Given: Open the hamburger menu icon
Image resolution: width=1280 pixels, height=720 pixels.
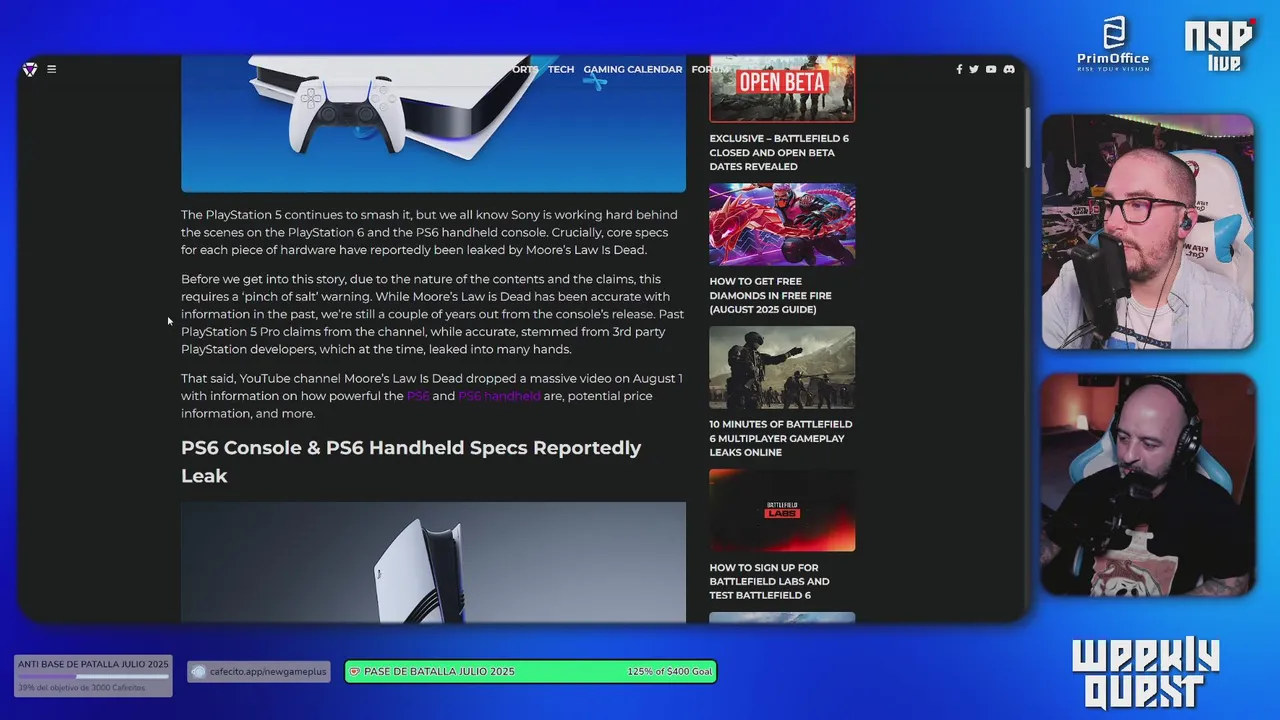Looking at the screenshot, I should coord(52,69).
